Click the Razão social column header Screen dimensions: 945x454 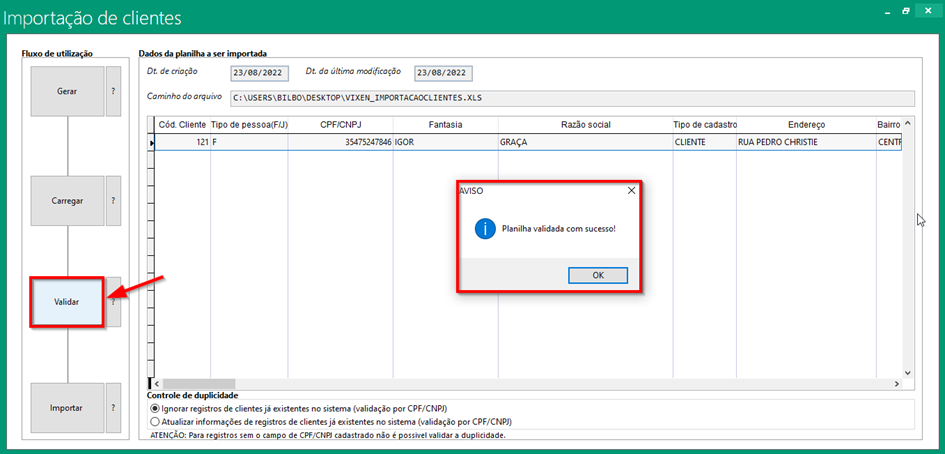coord(584,125)
